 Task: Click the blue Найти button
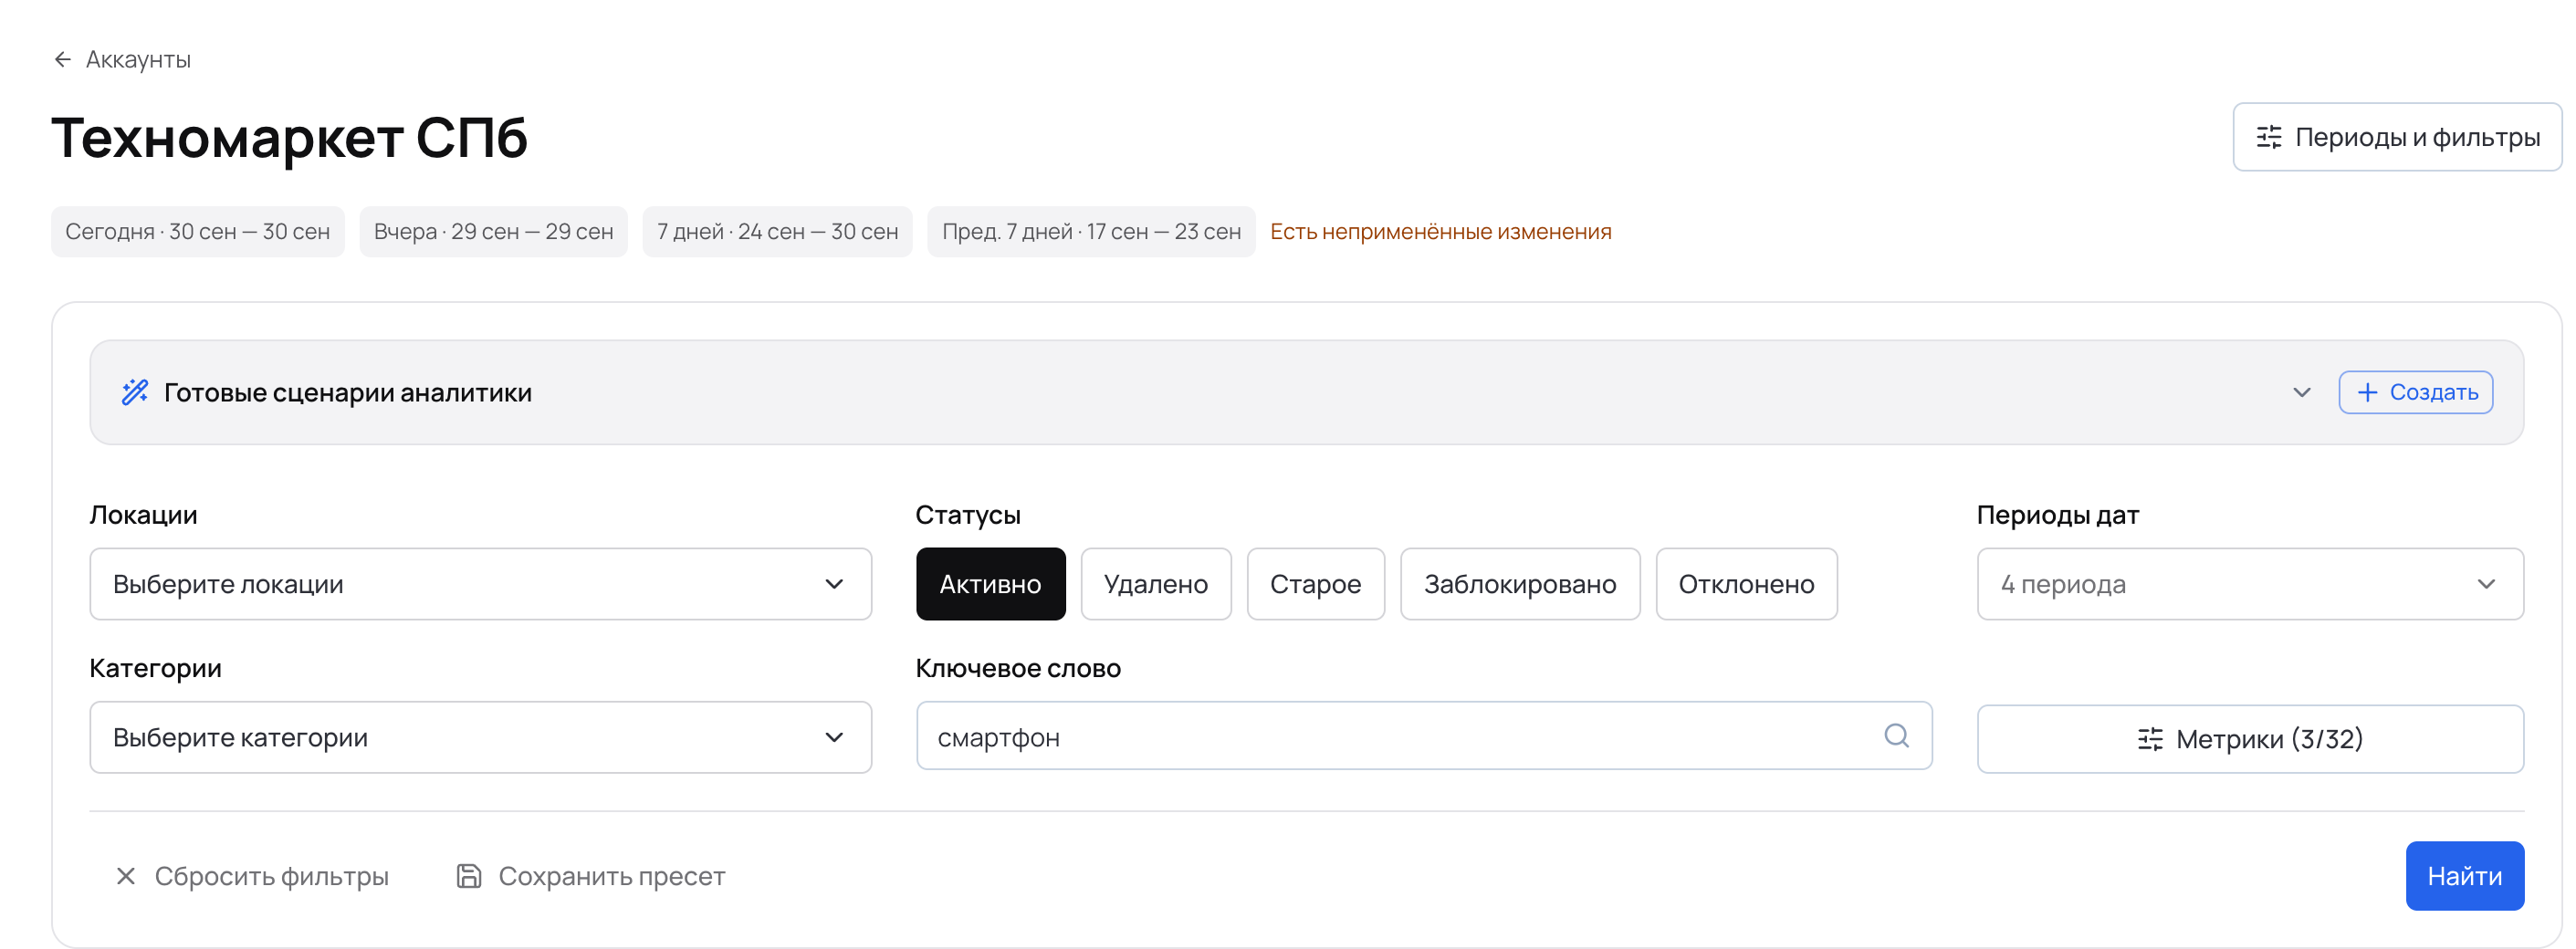click(x=2464, y=876)
